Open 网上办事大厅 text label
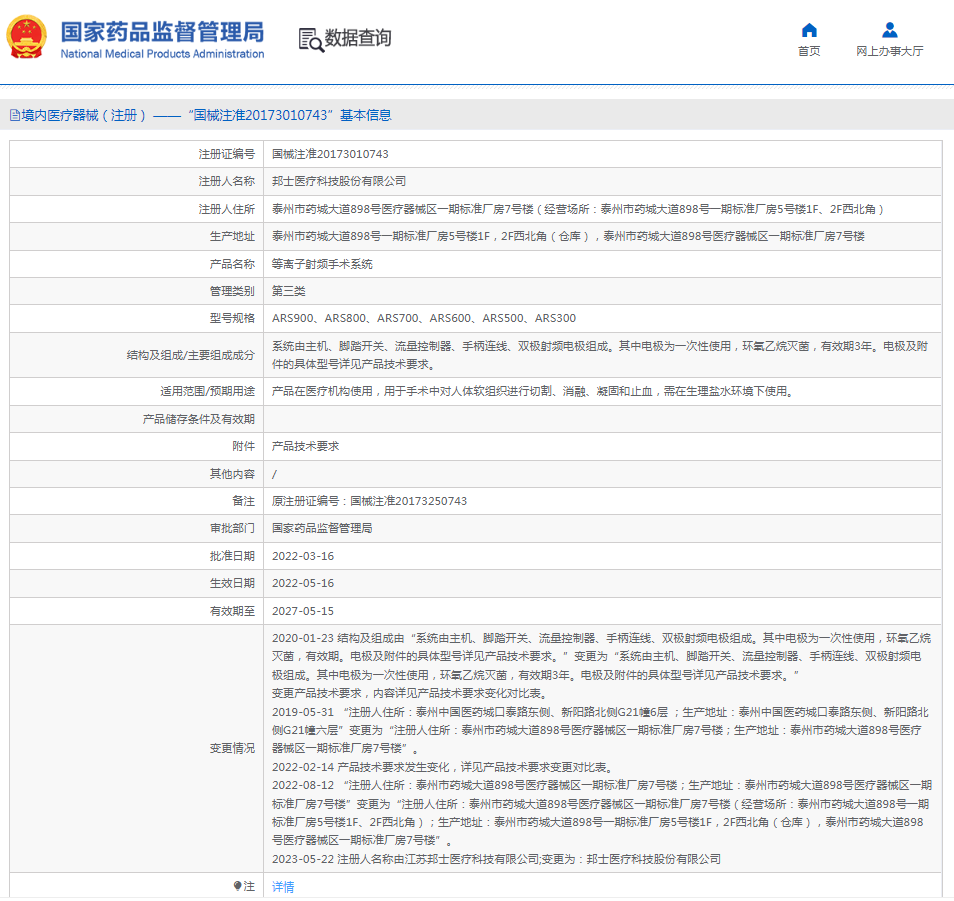954x901 pixels. (889, 51)
